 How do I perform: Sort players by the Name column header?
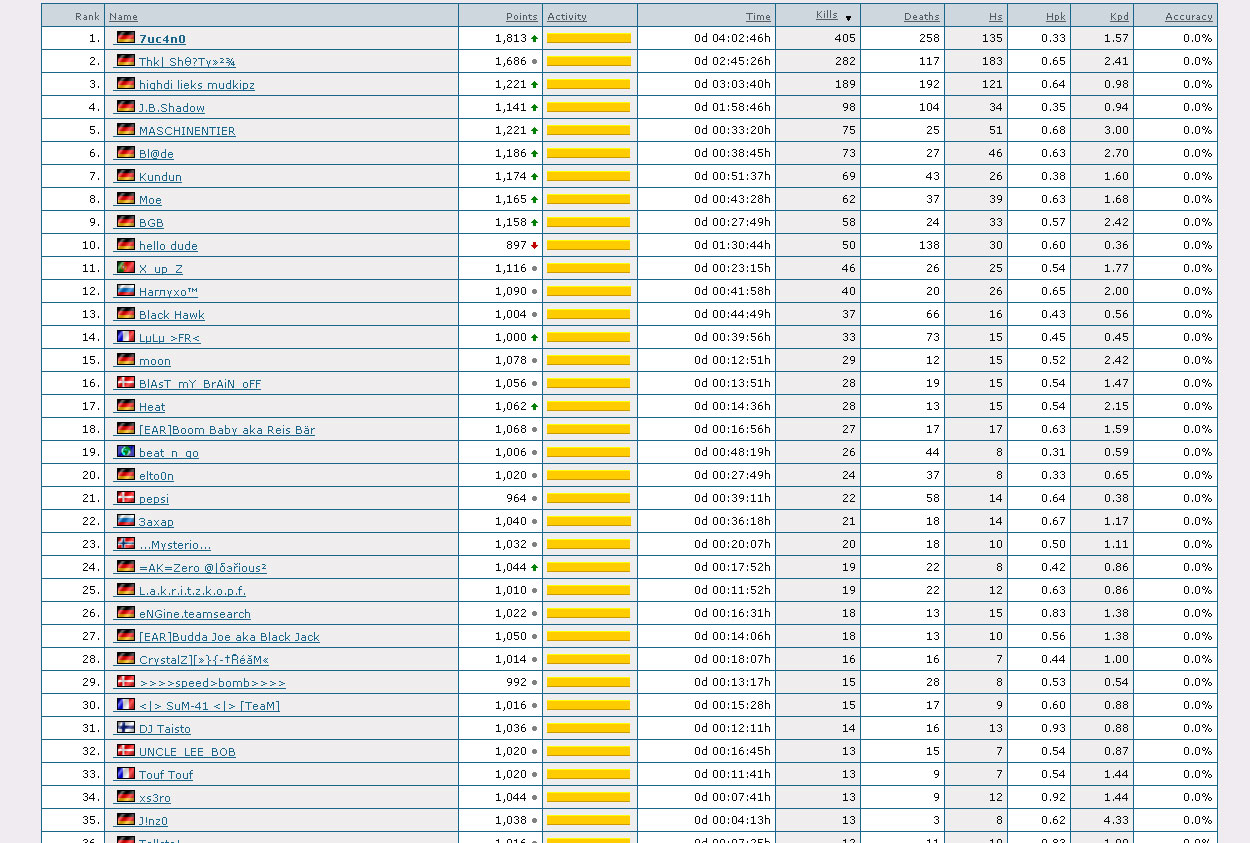pyautogui.click(x=123, y=17)
